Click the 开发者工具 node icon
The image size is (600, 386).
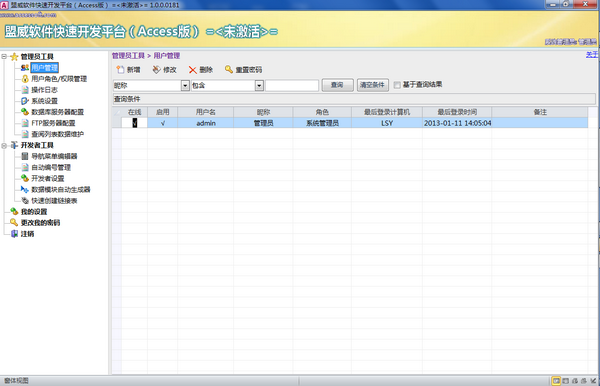tap(14, 145)
